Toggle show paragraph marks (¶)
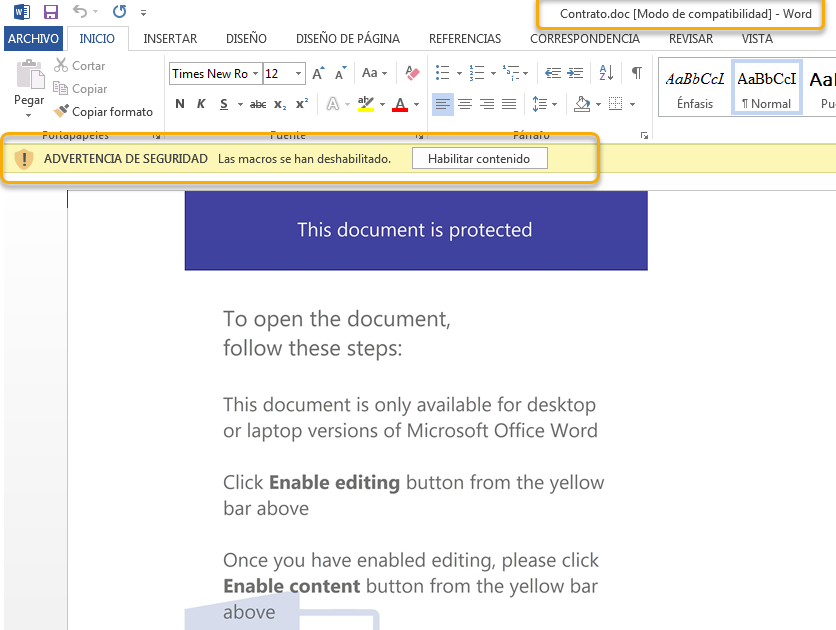836x630 pixels. tap(637, 72)
